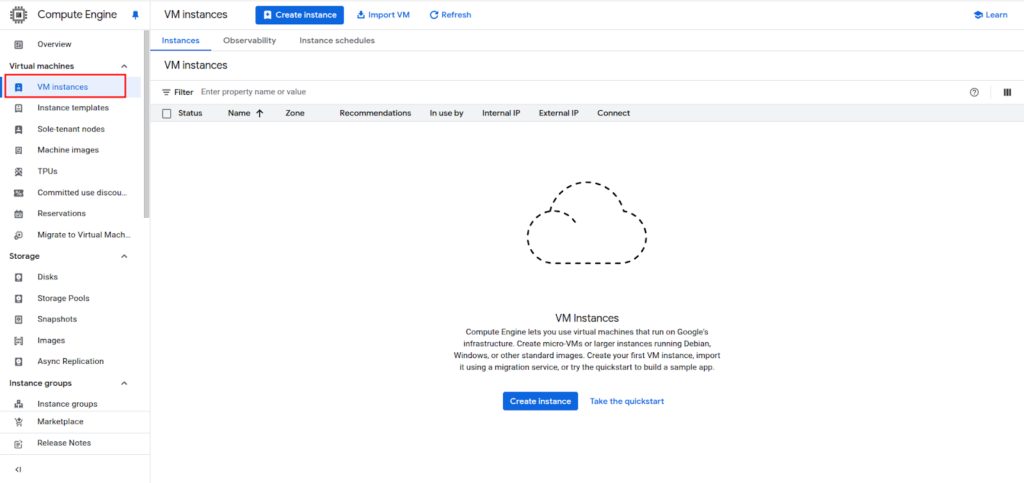Screen dimensions: 1024x483
Task: Click the TPUs icon
Action: click(18, 172)
